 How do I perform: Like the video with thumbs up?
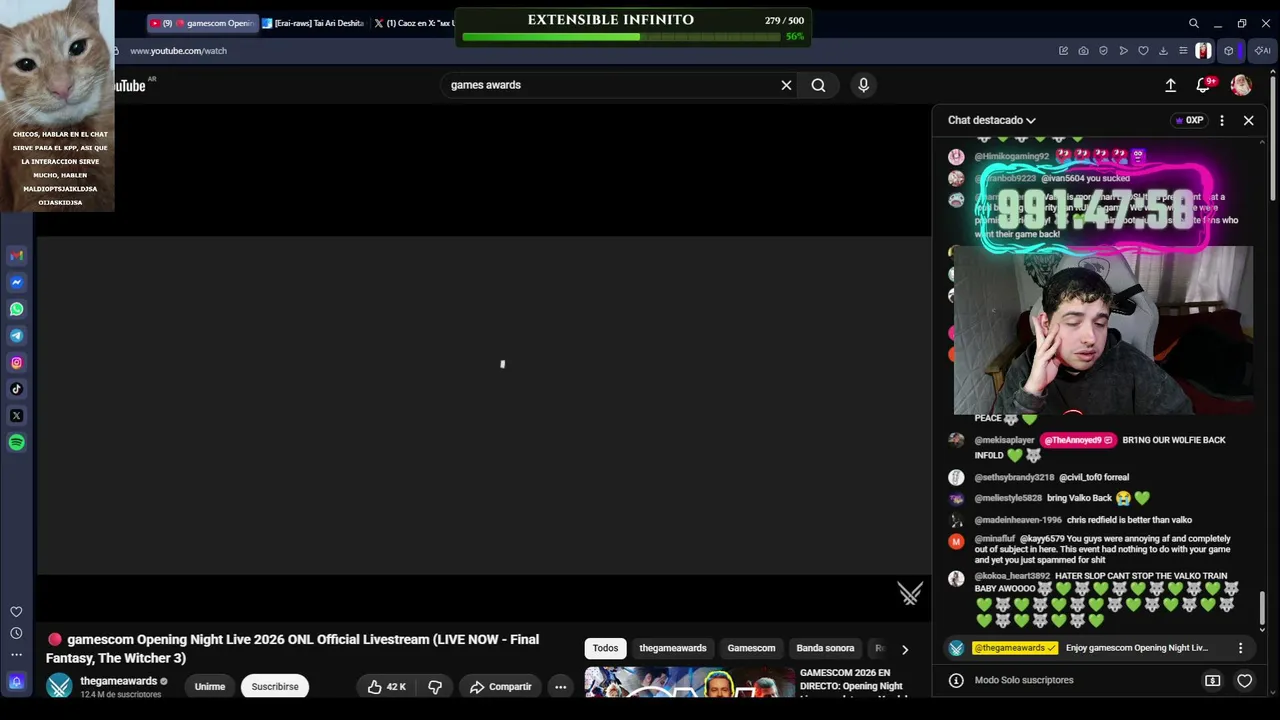[x=386, y=687]
